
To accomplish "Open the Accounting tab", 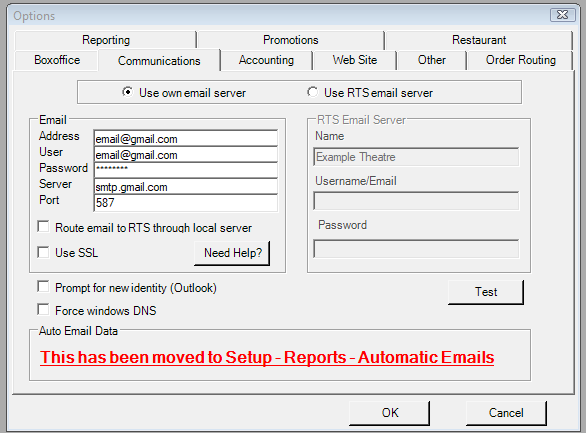I will (266, 60).
